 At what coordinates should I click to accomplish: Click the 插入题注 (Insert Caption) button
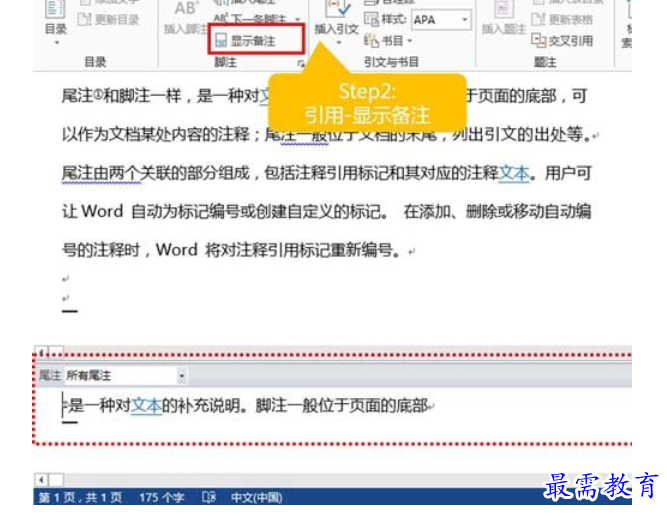[503, 18]
